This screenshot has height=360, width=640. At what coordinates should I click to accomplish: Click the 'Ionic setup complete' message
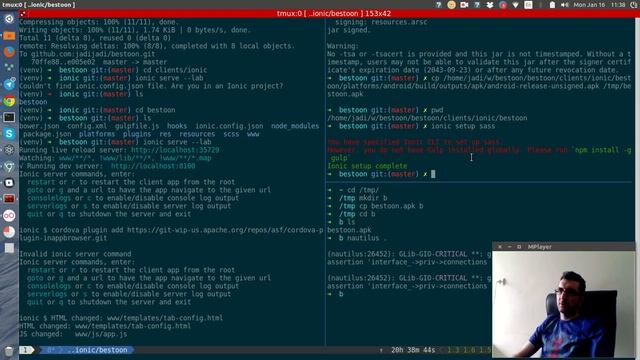[367, 166]
